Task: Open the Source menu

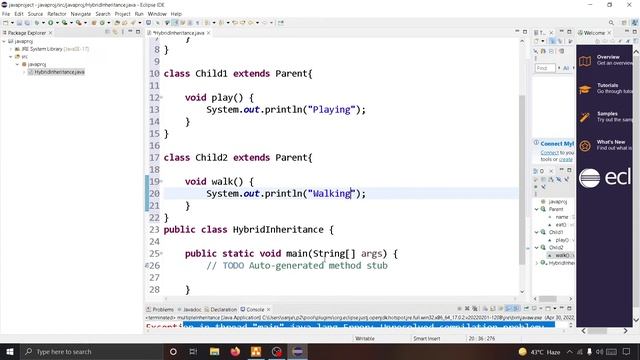Action: 35,14
